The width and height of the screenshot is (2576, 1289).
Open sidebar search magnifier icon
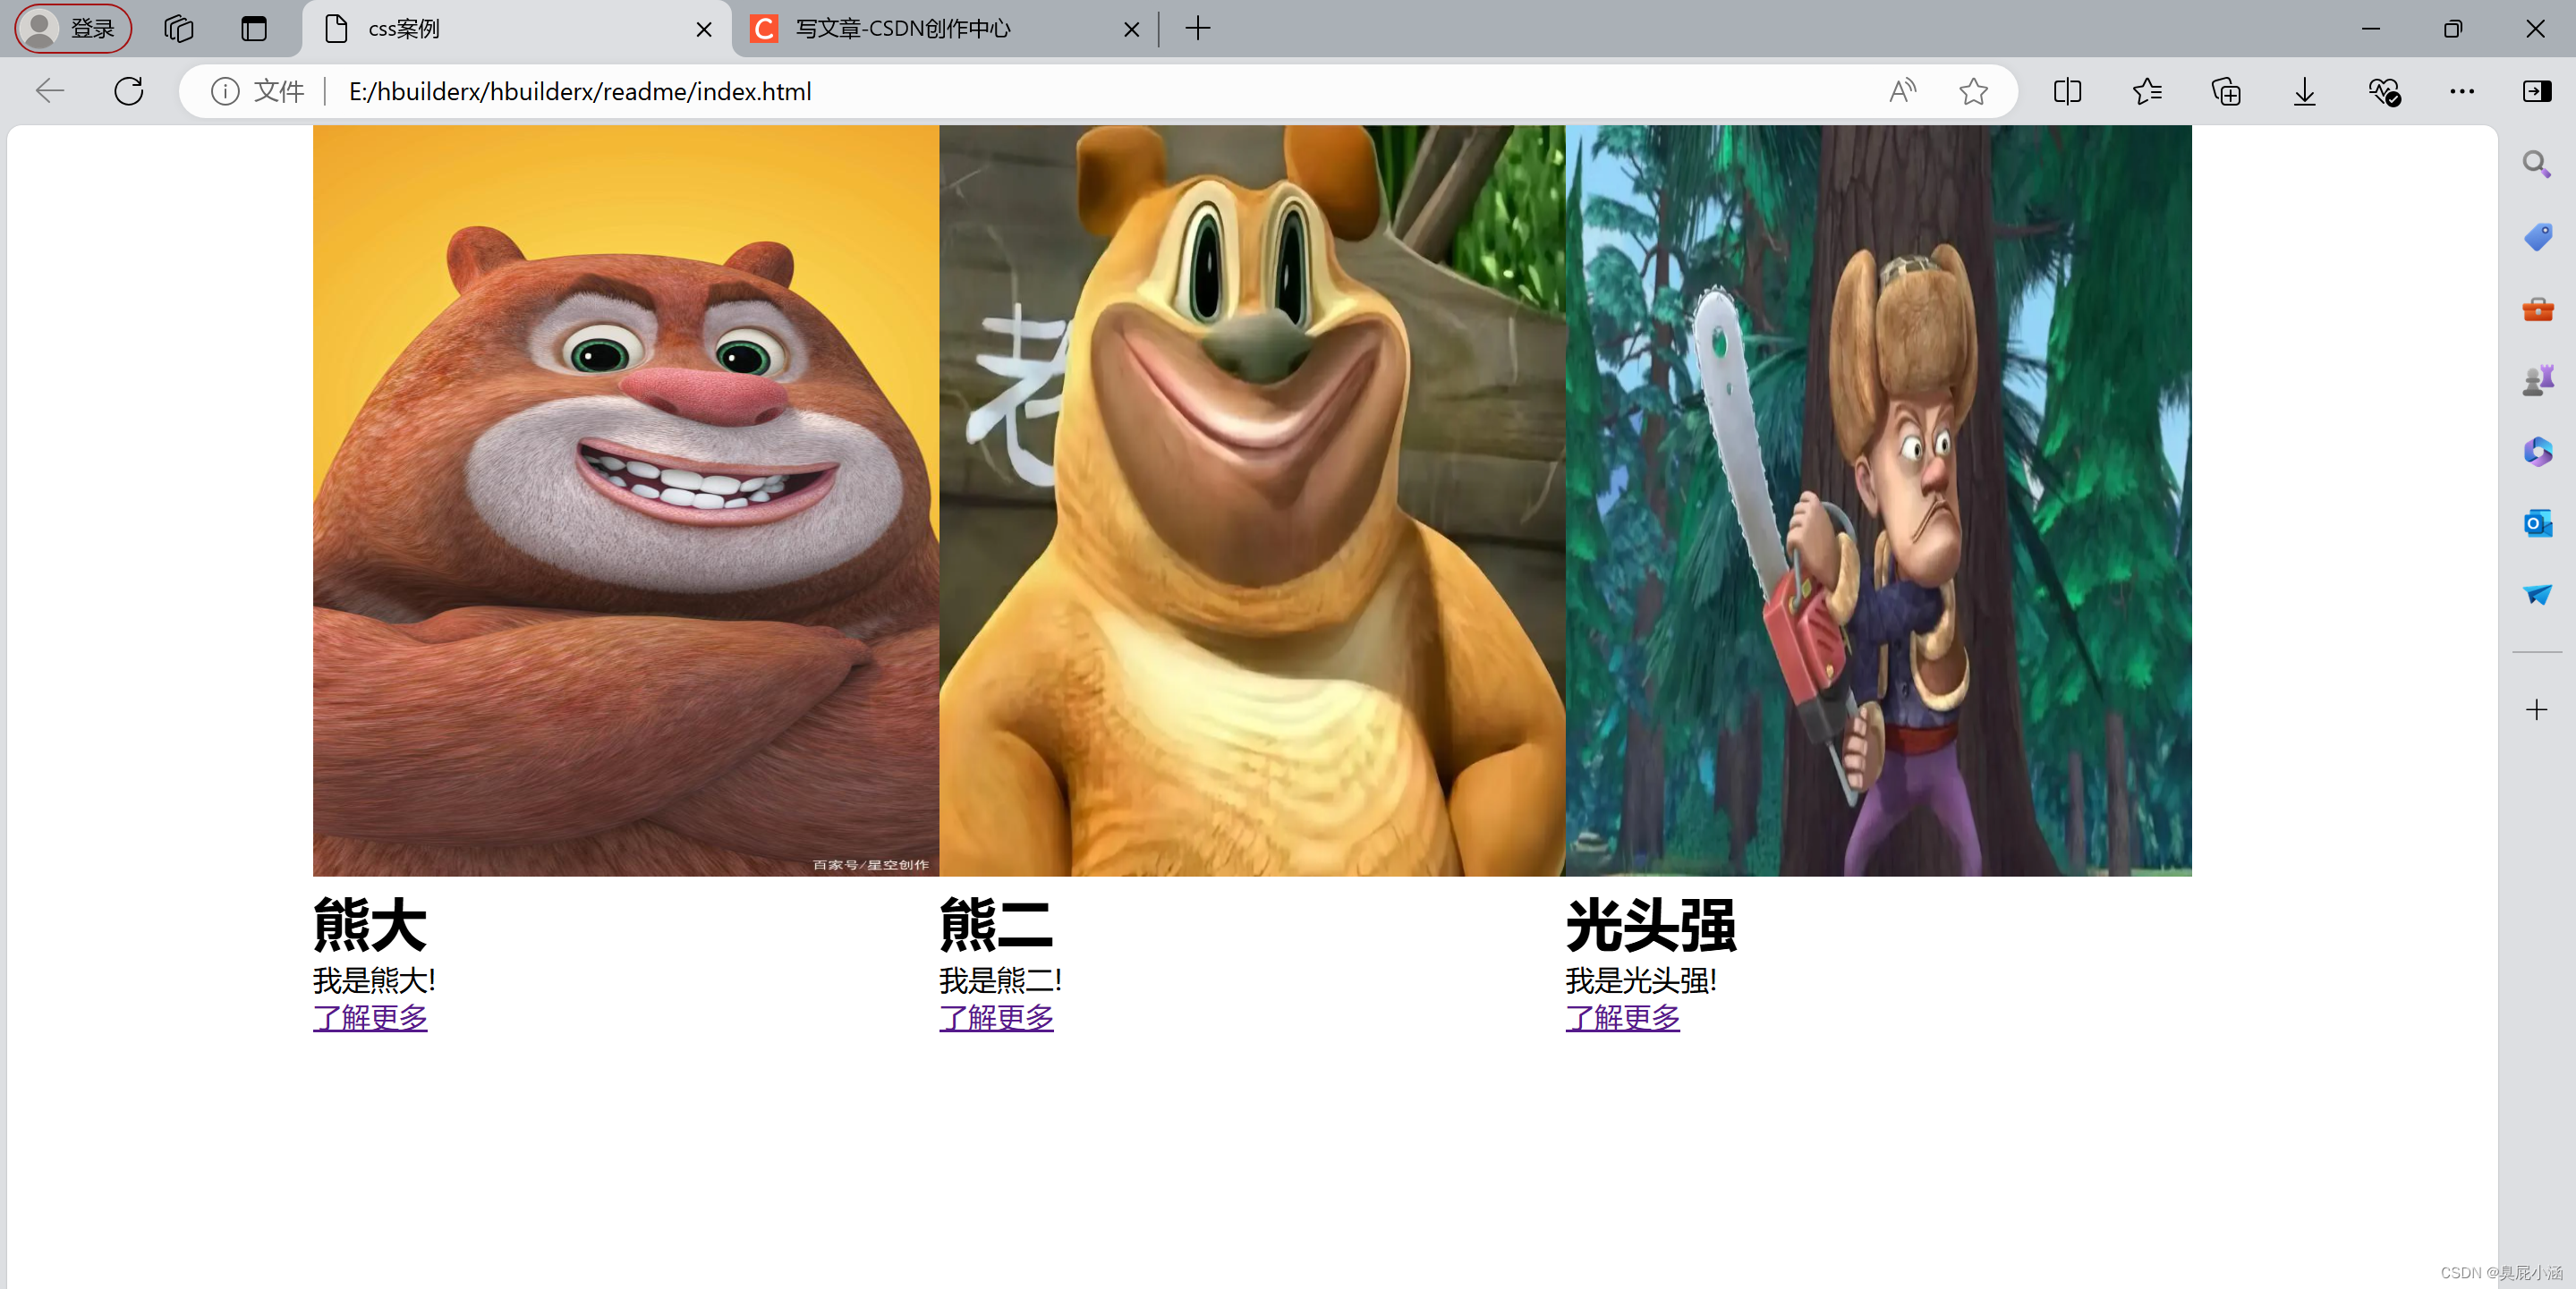point(2535,163)
